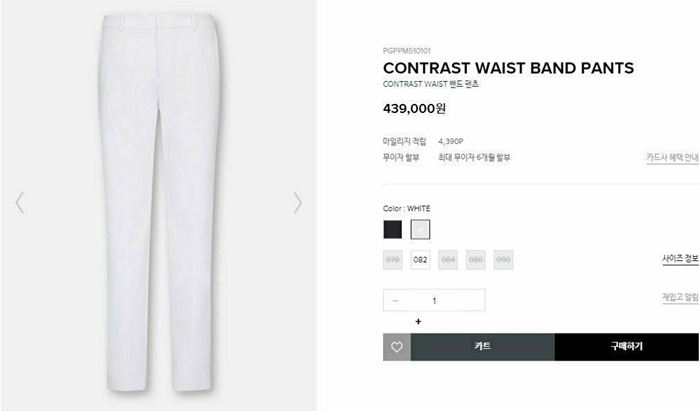Open 카드사 혜택 안내 card benefits link
Screen dimensions: 700x411
(672, 158)
